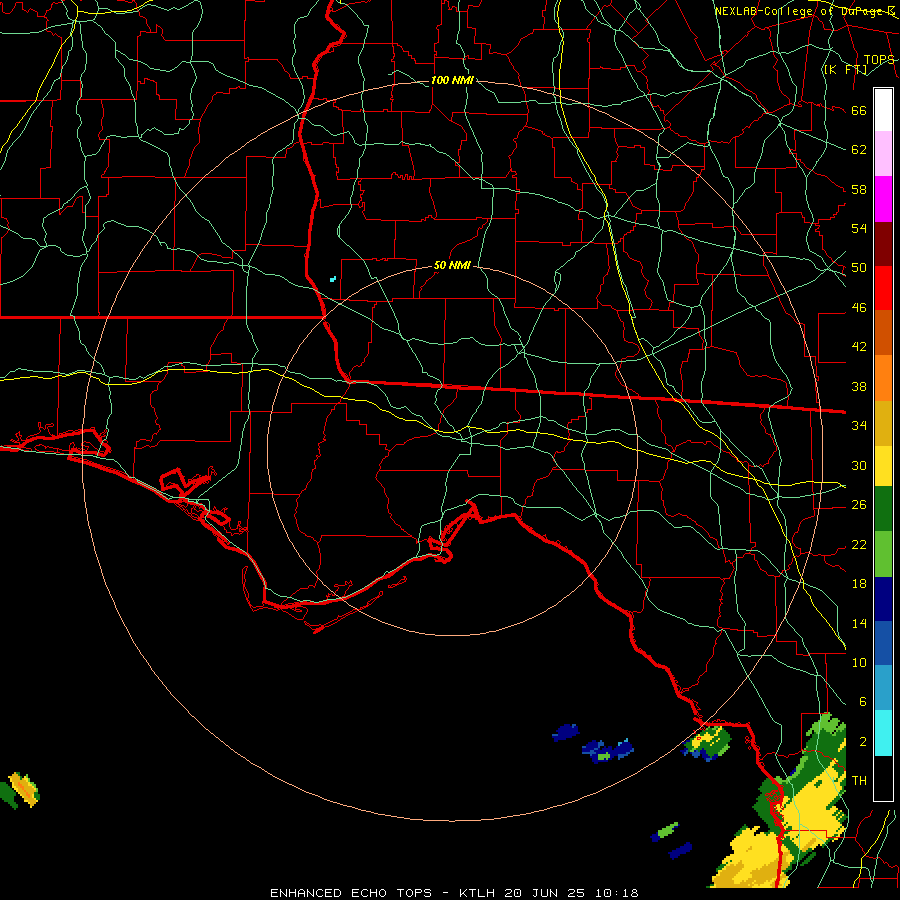The height and width of the screenshot is (900, 900).
Task: Click the bright red legend swatch
Action: point(883,288)
